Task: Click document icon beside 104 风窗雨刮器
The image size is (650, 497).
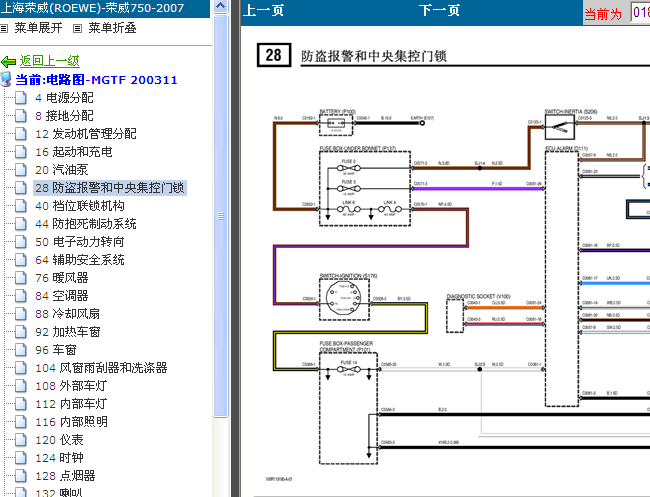Action: (21, 368)
